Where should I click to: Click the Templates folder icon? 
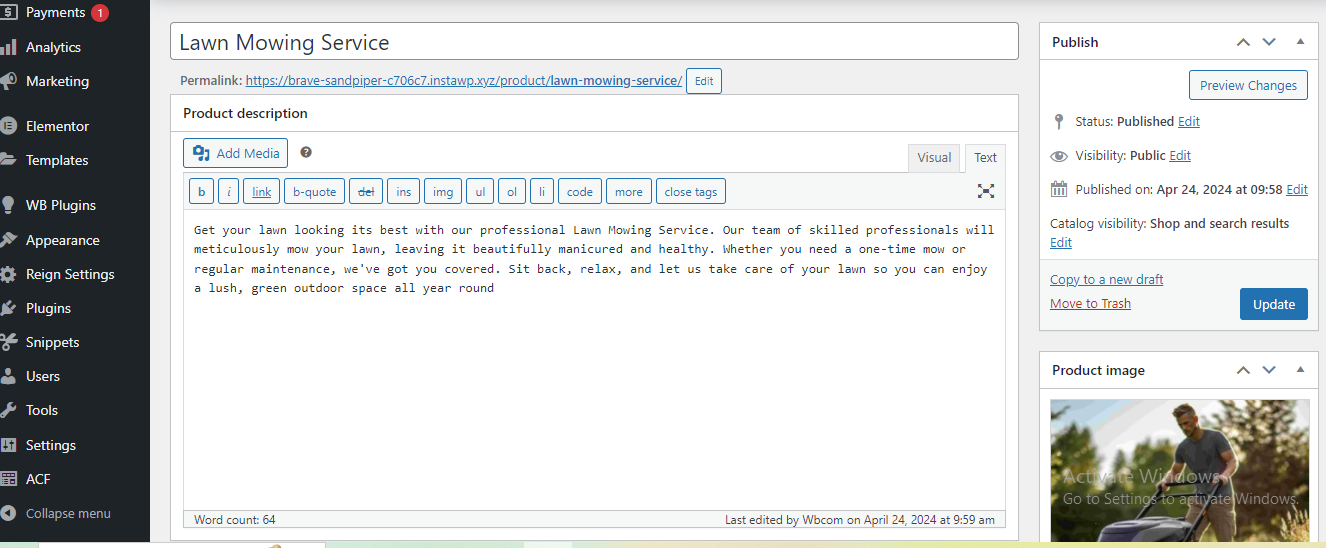9,160
